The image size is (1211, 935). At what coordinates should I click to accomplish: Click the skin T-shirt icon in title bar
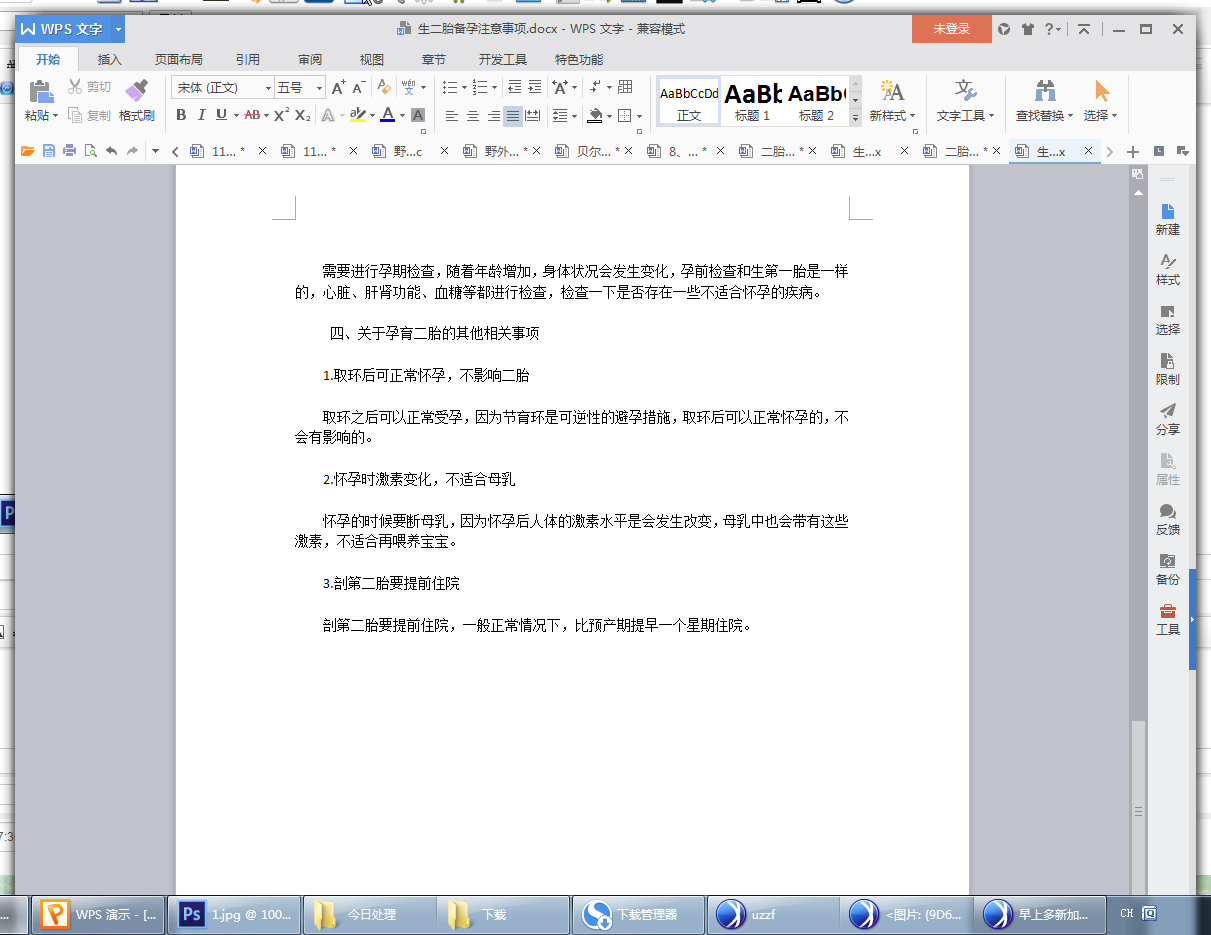(1027, 29)
